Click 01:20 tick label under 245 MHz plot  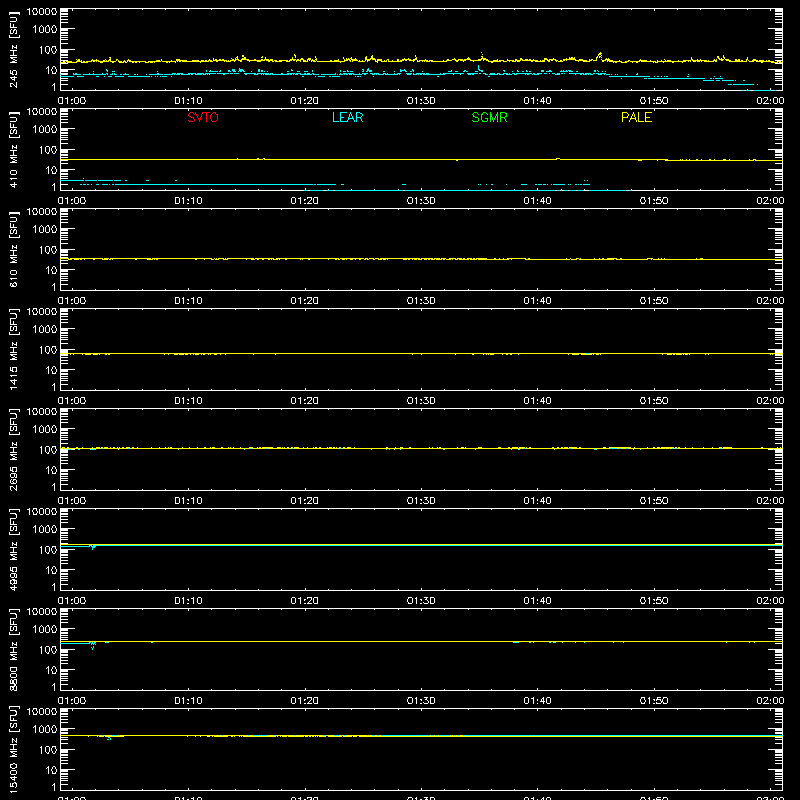coord(305,101)
